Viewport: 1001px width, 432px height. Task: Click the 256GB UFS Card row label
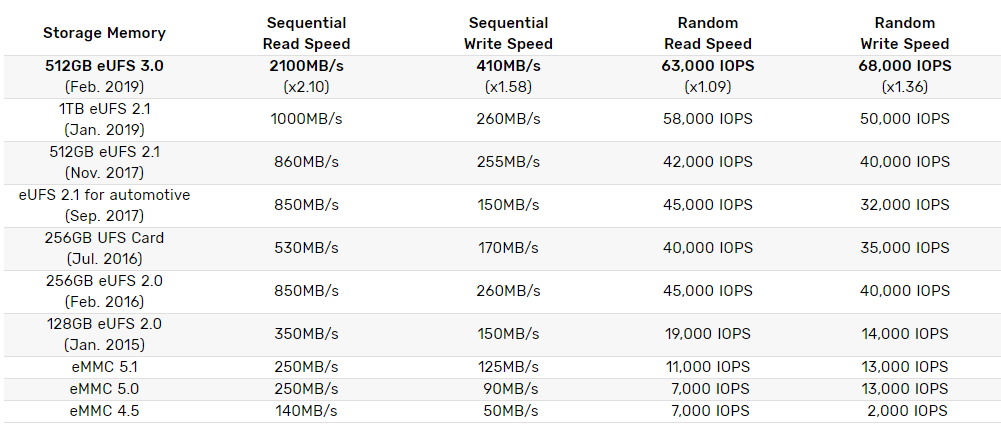[x=104, y=238]
